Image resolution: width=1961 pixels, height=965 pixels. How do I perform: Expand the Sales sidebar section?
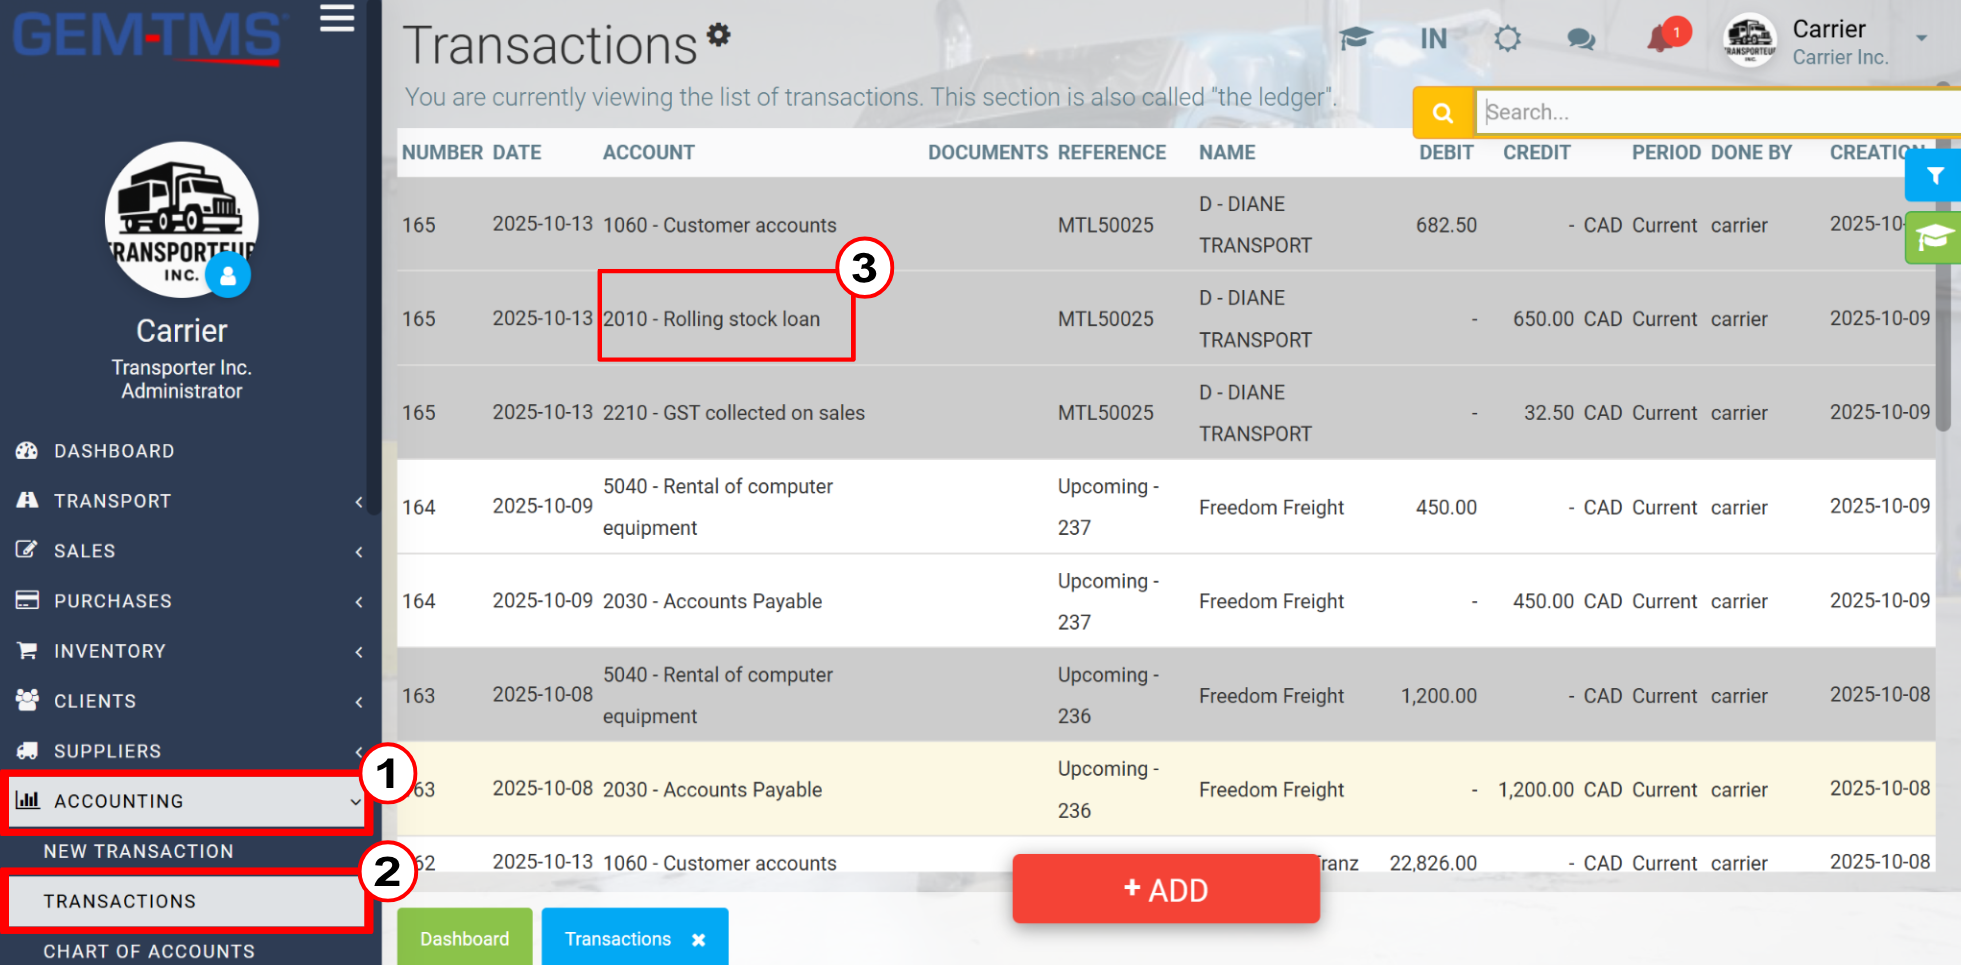(x=188, y=551)
